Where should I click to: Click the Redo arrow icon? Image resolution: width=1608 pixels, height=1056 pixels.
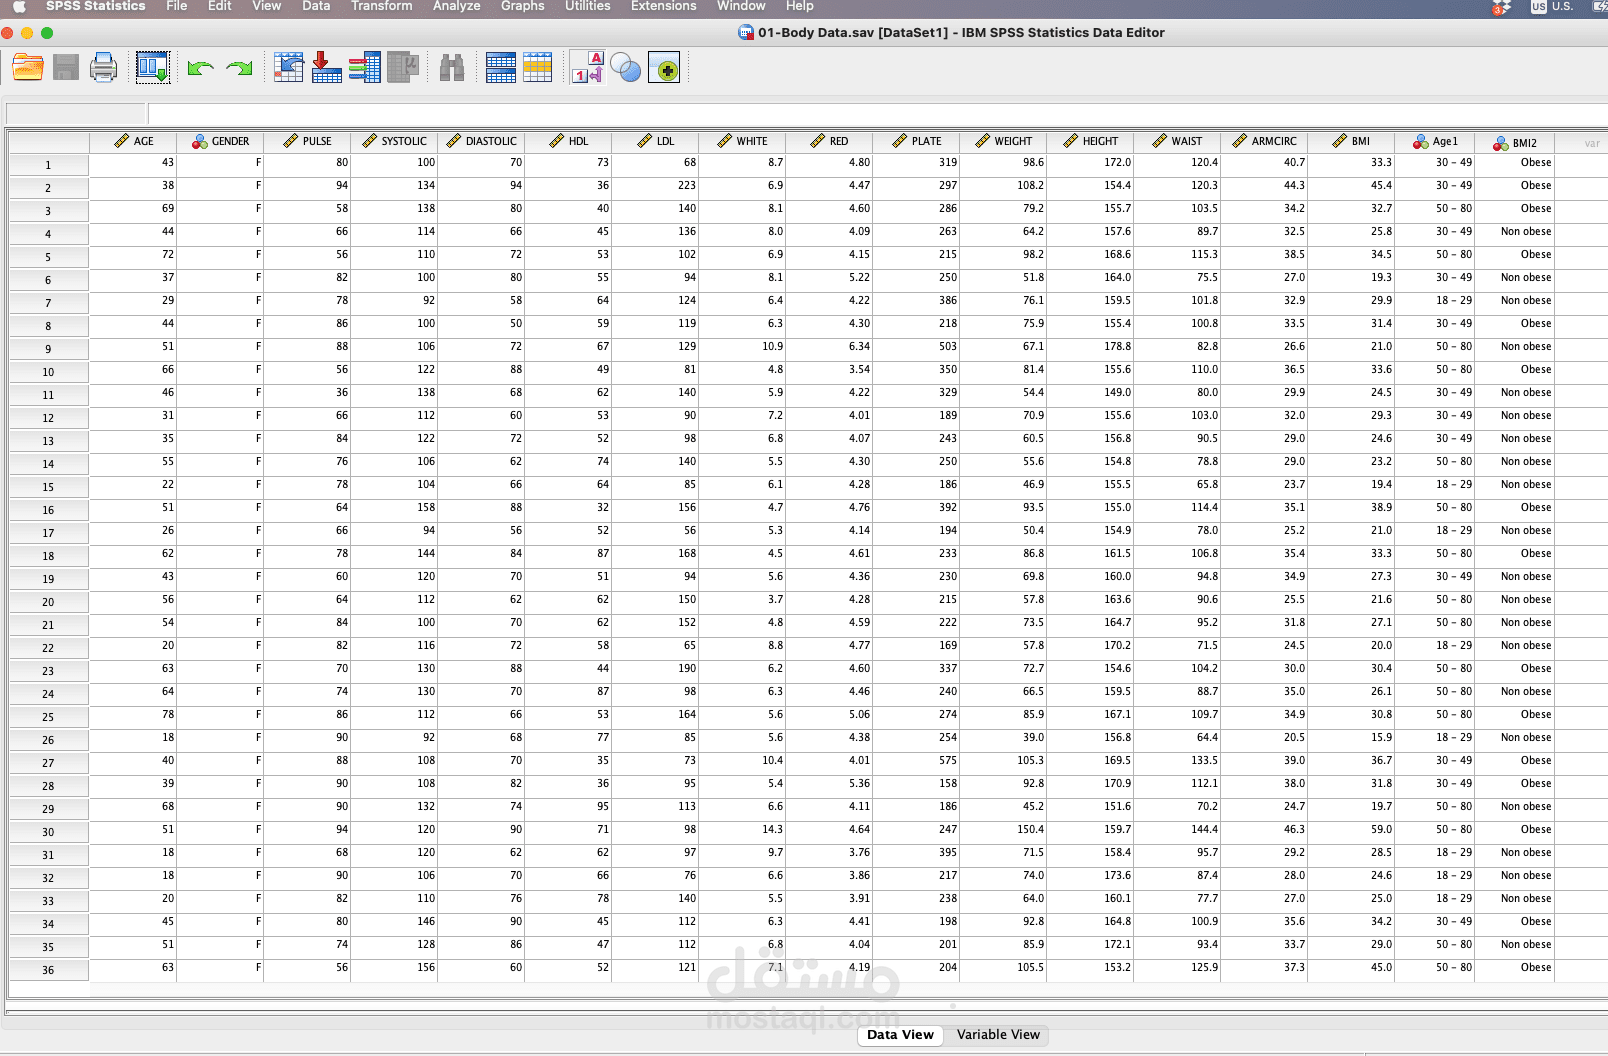[x=239, y=68]
